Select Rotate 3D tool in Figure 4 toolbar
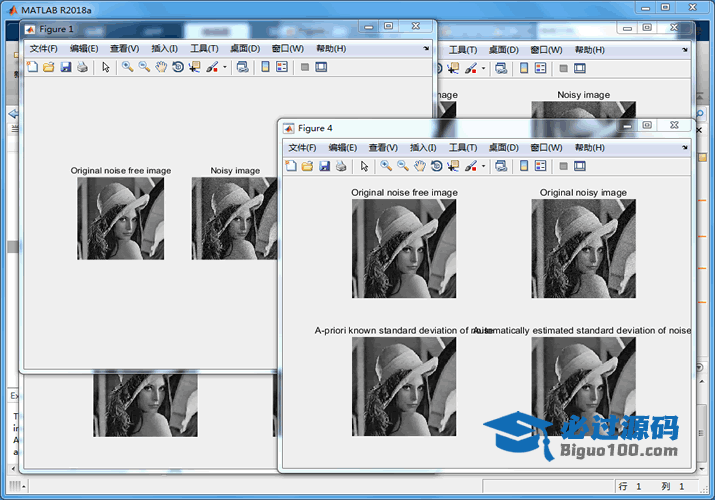This screenshot has width=715, height=500. tap(436, 166)
